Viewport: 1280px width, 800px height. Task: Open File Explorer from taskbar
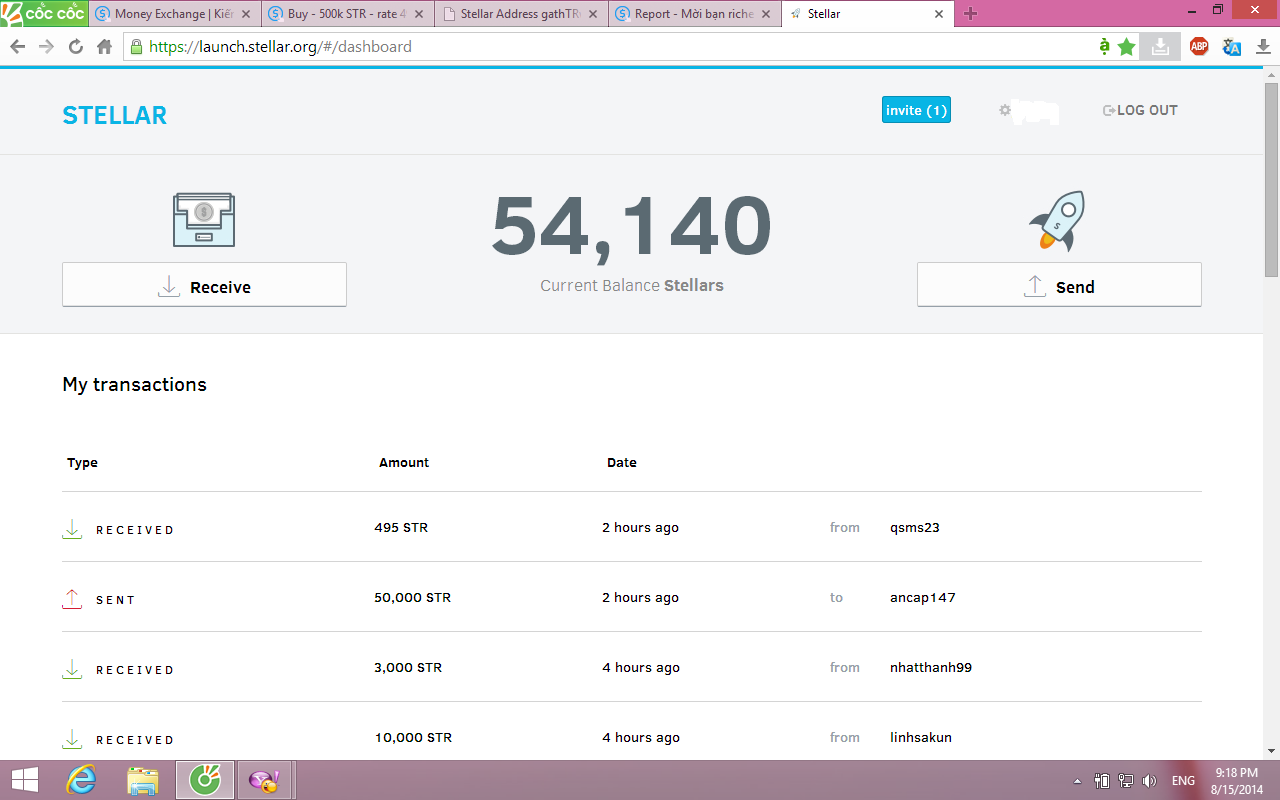pyautogui.click(x=143, y=780)
